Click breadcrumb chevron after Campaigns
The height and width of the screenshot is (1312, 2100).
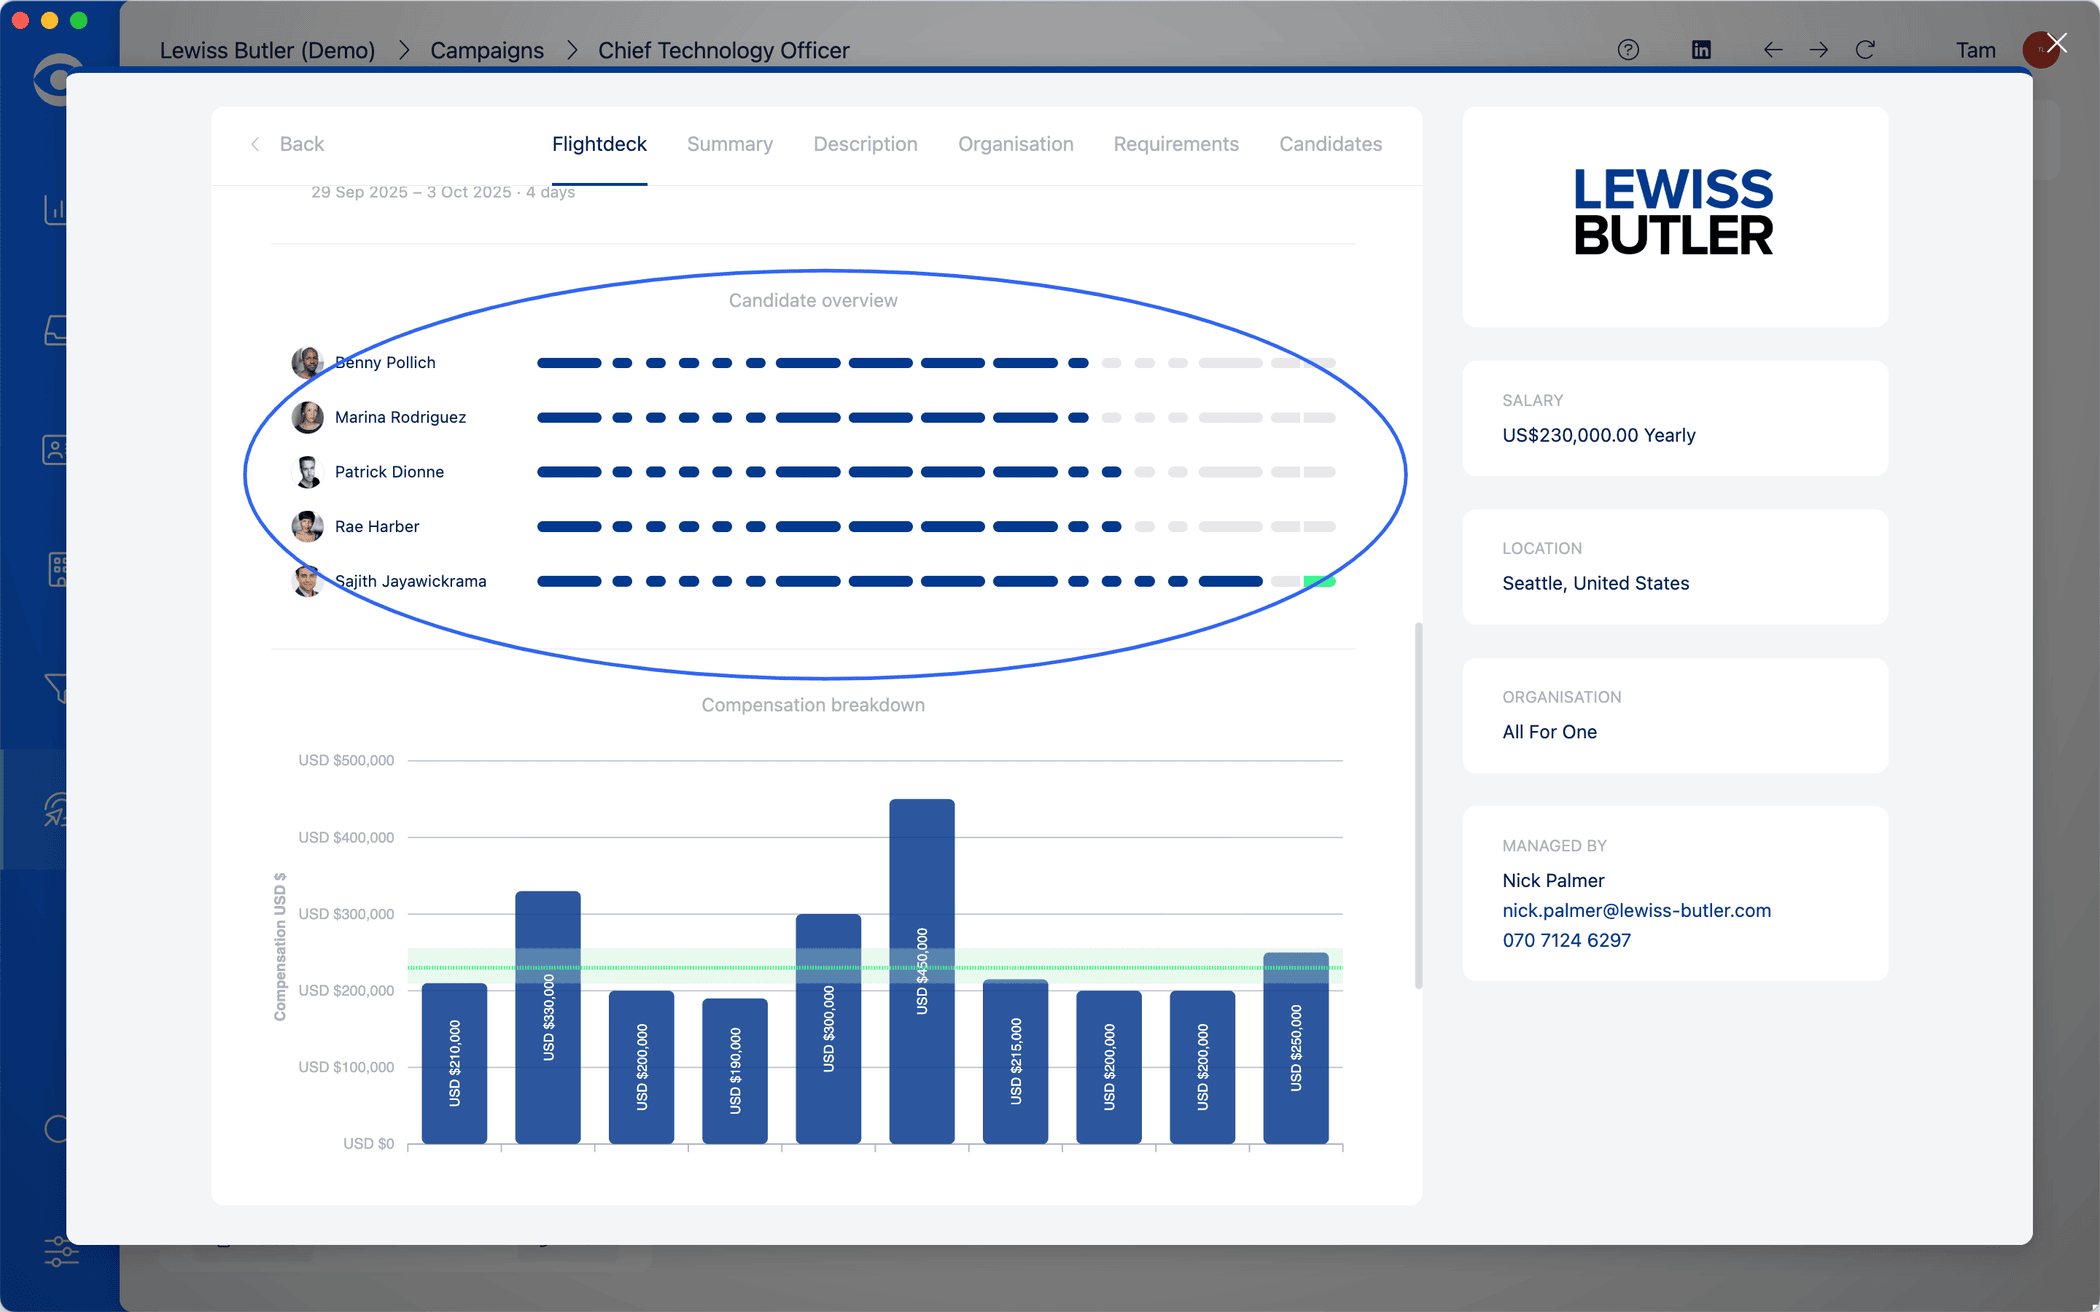click(572, 50)
